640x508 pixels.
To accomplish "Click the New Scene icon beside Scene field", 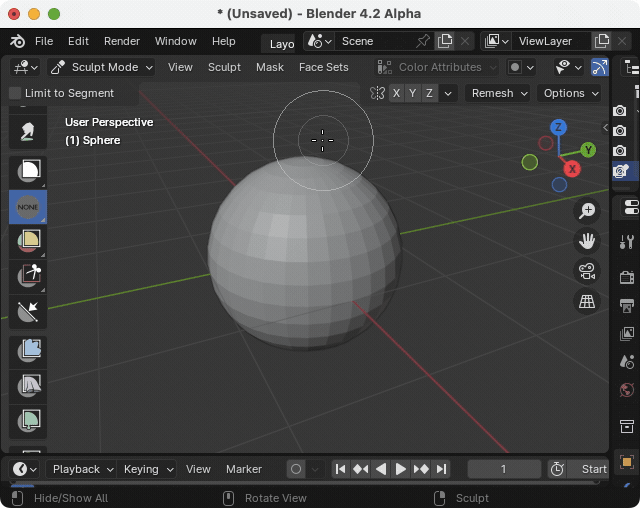I will pos(444,41).
